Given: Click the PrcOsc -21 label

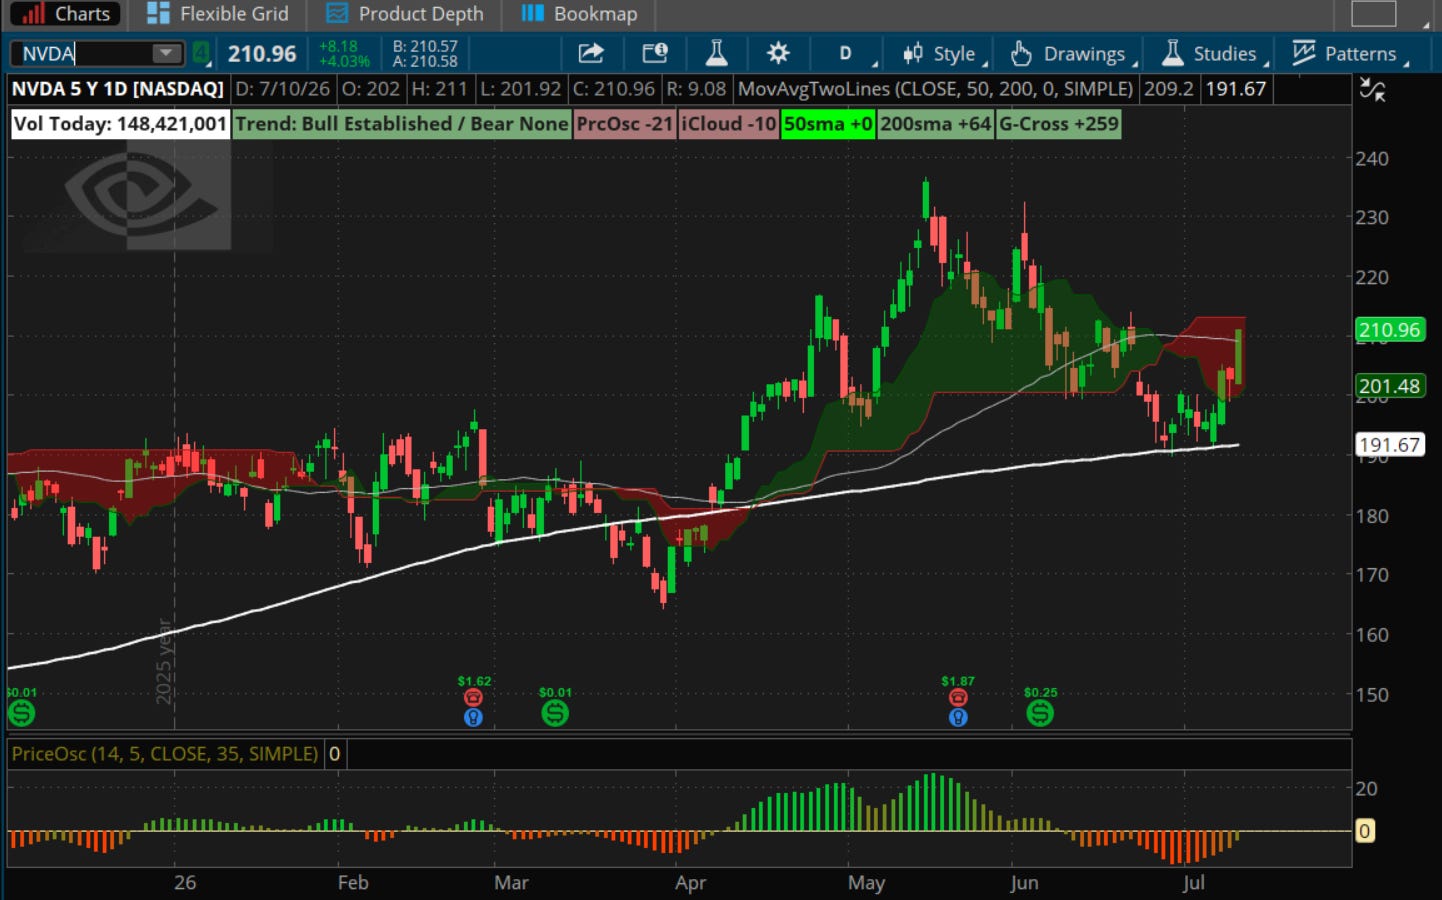Looking at the screenshot, I should tap(624, 124).
